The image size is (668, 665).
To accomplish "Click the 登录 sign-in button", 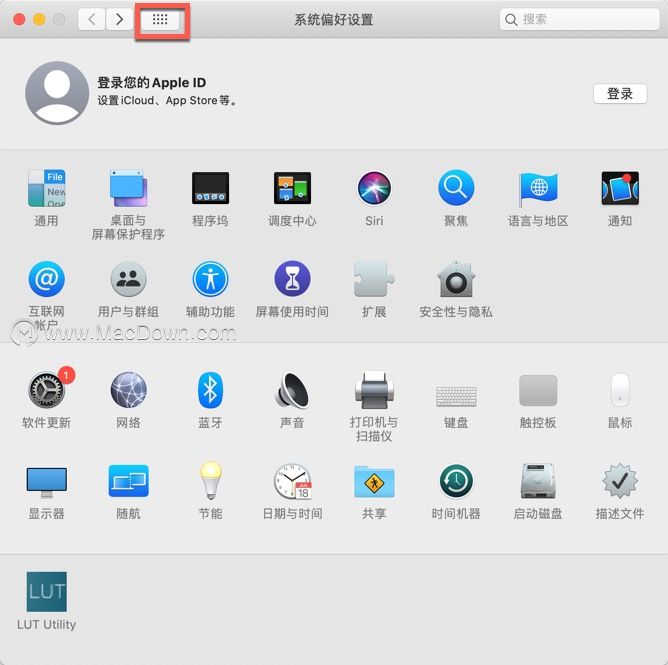I will click(620, 94).
